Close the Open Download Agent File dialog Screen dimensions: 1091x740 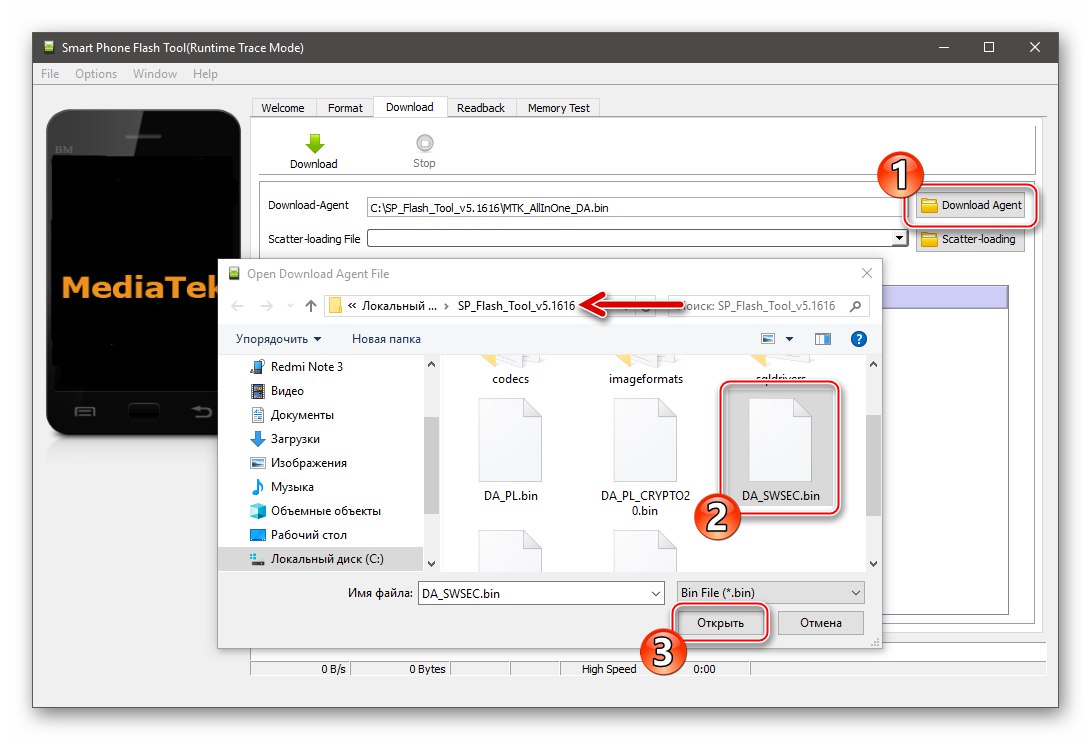click(866, 273)
